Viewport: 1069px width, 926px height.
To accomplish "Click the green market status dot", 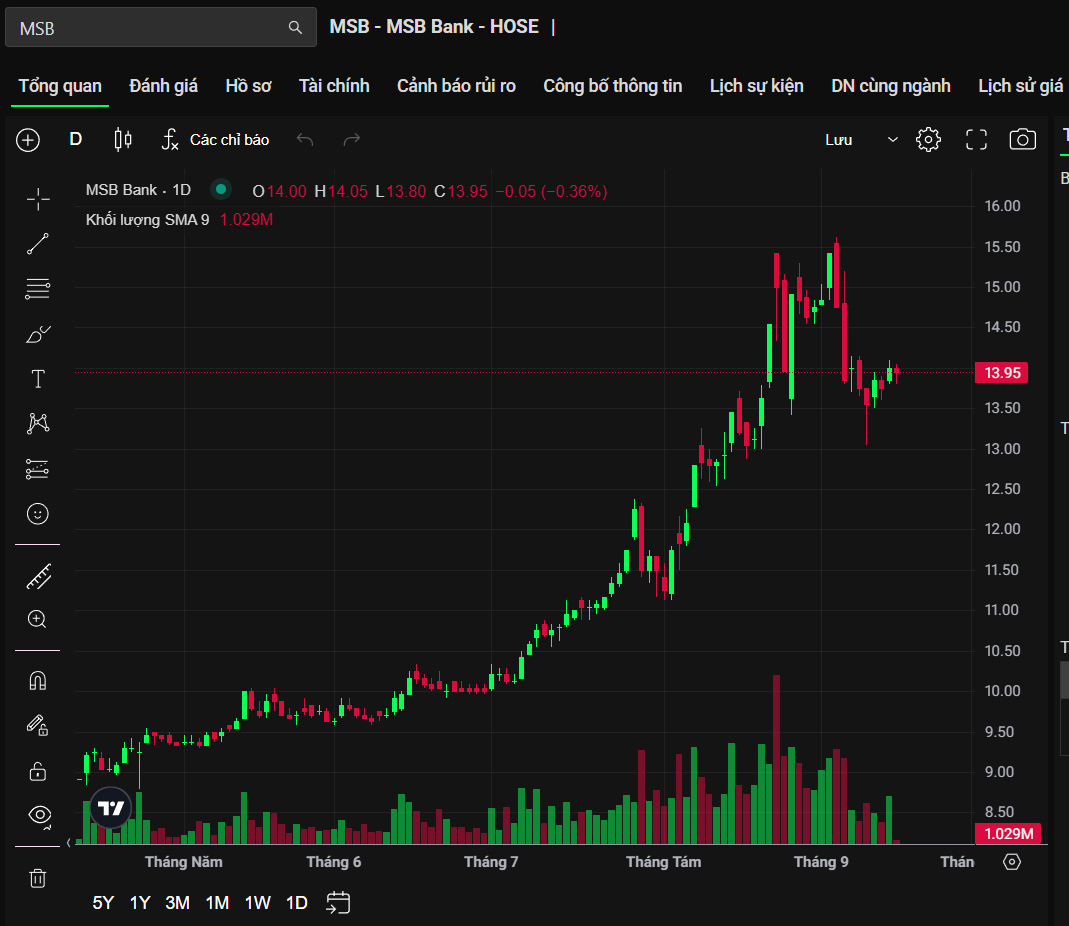I will click(221, 190).
